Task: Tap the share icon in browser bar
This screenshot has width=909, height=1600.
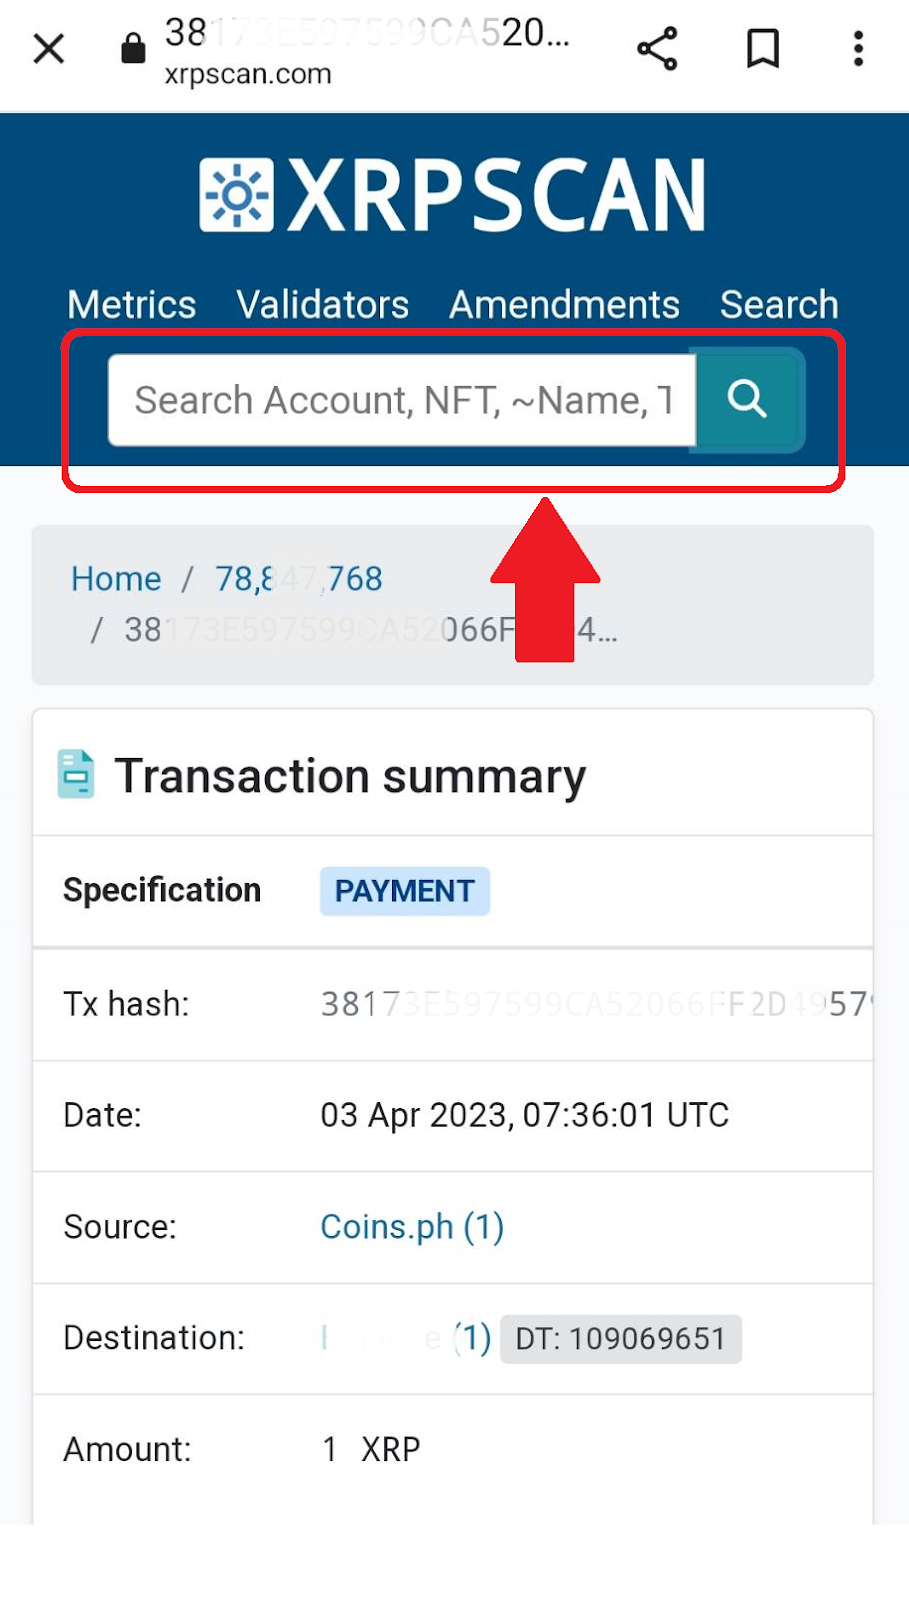Action: click(x=657, y=48)
